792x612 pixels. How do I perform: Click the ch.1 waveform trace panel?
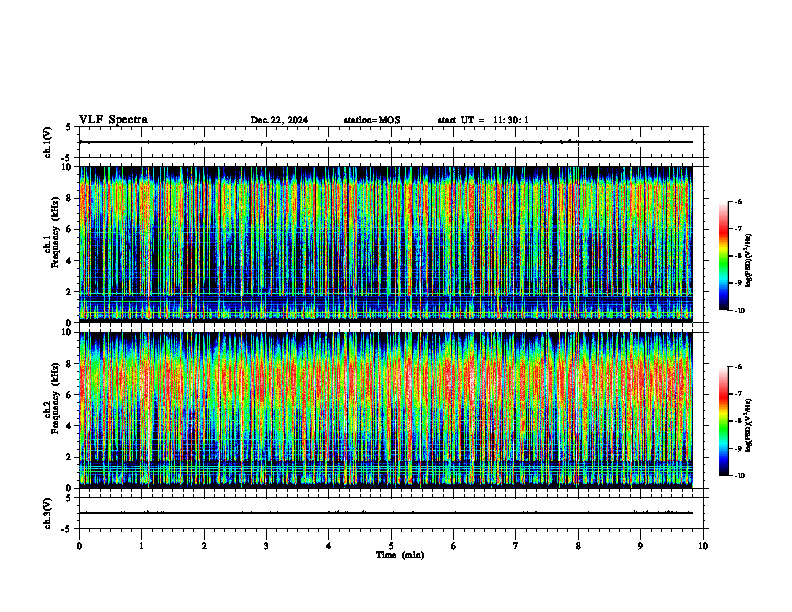pos(391,142)
